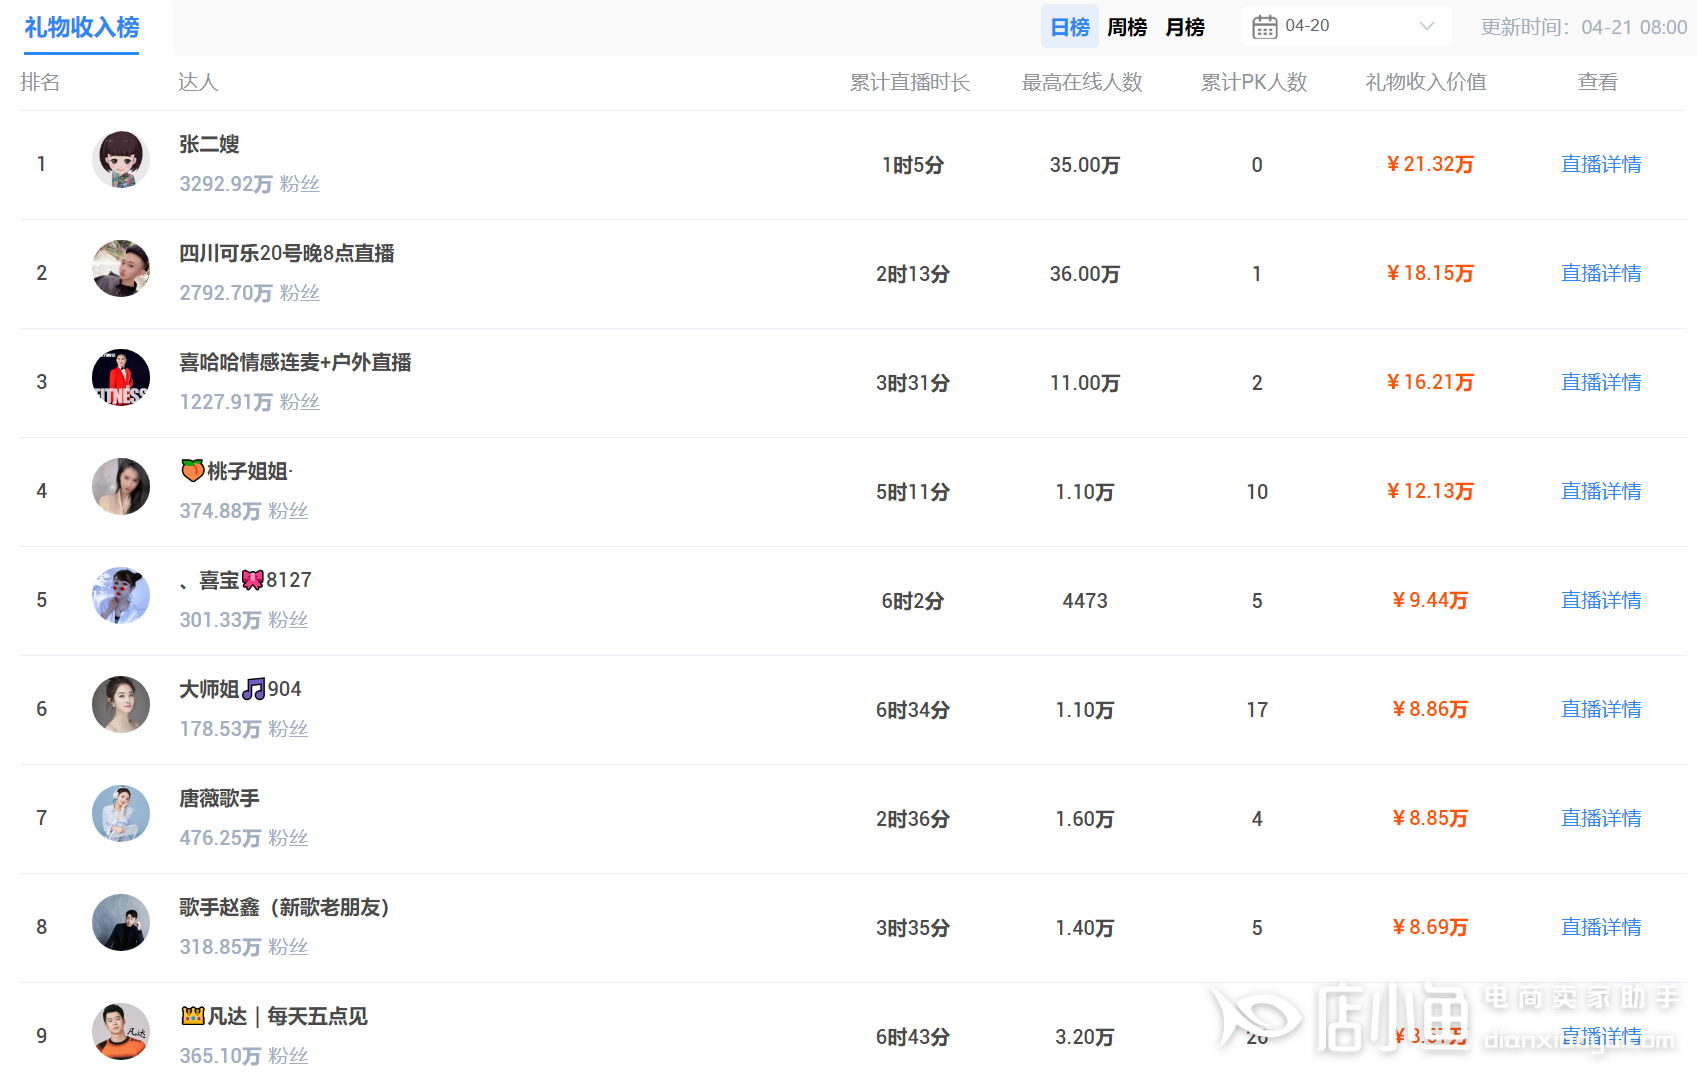Open 四川可乐 streamer avatar
Image resolution: width=1697 pixels, height=1084 pixels.
click(121, 268)
